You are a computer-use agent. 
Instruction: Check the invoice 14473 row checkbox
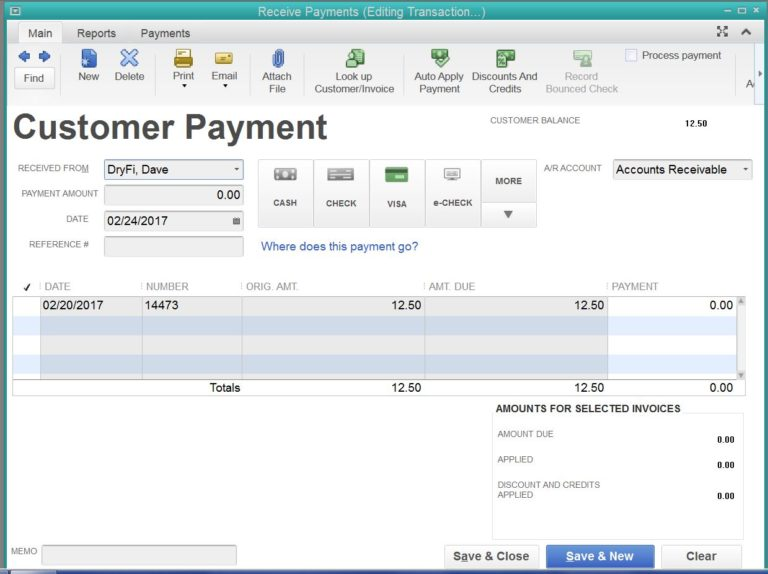(x=27, y=306)
